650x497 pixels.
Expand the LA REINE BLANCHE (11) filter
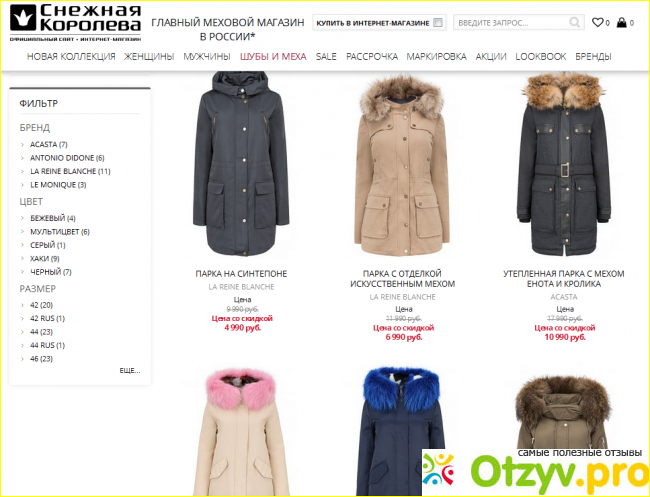pos(70,171)
